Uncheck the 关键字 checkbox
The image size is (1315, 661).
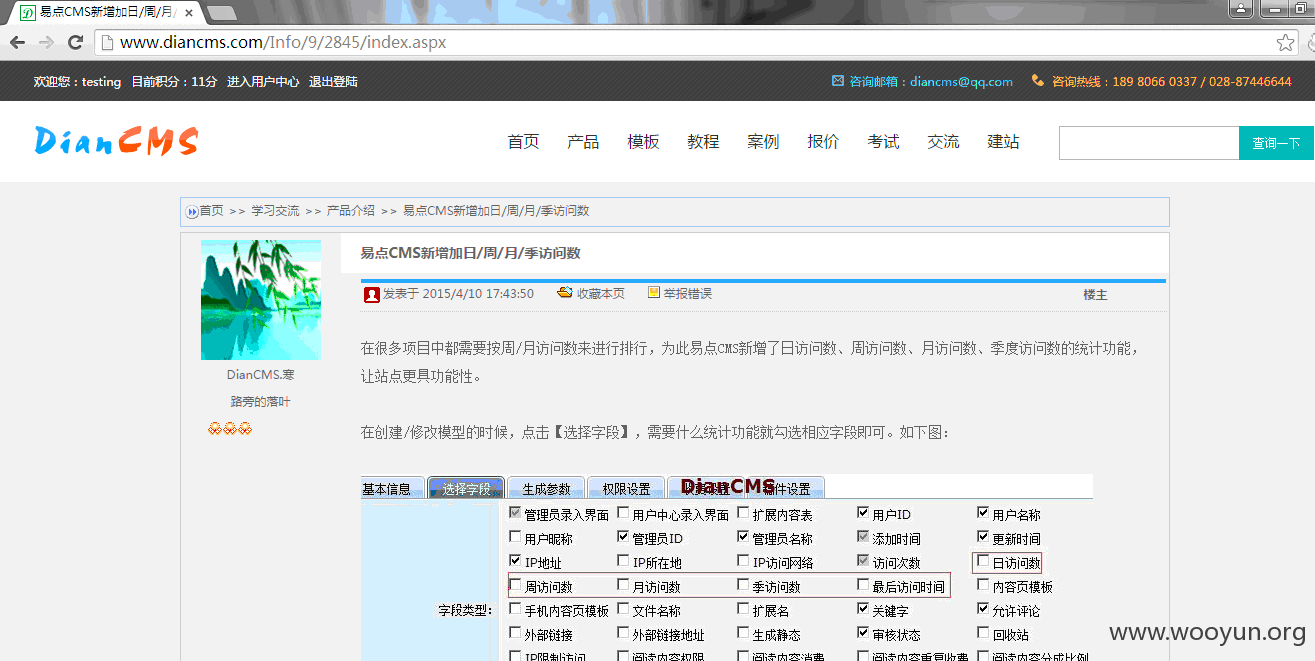pyautogui.click(x=863, y=609)
